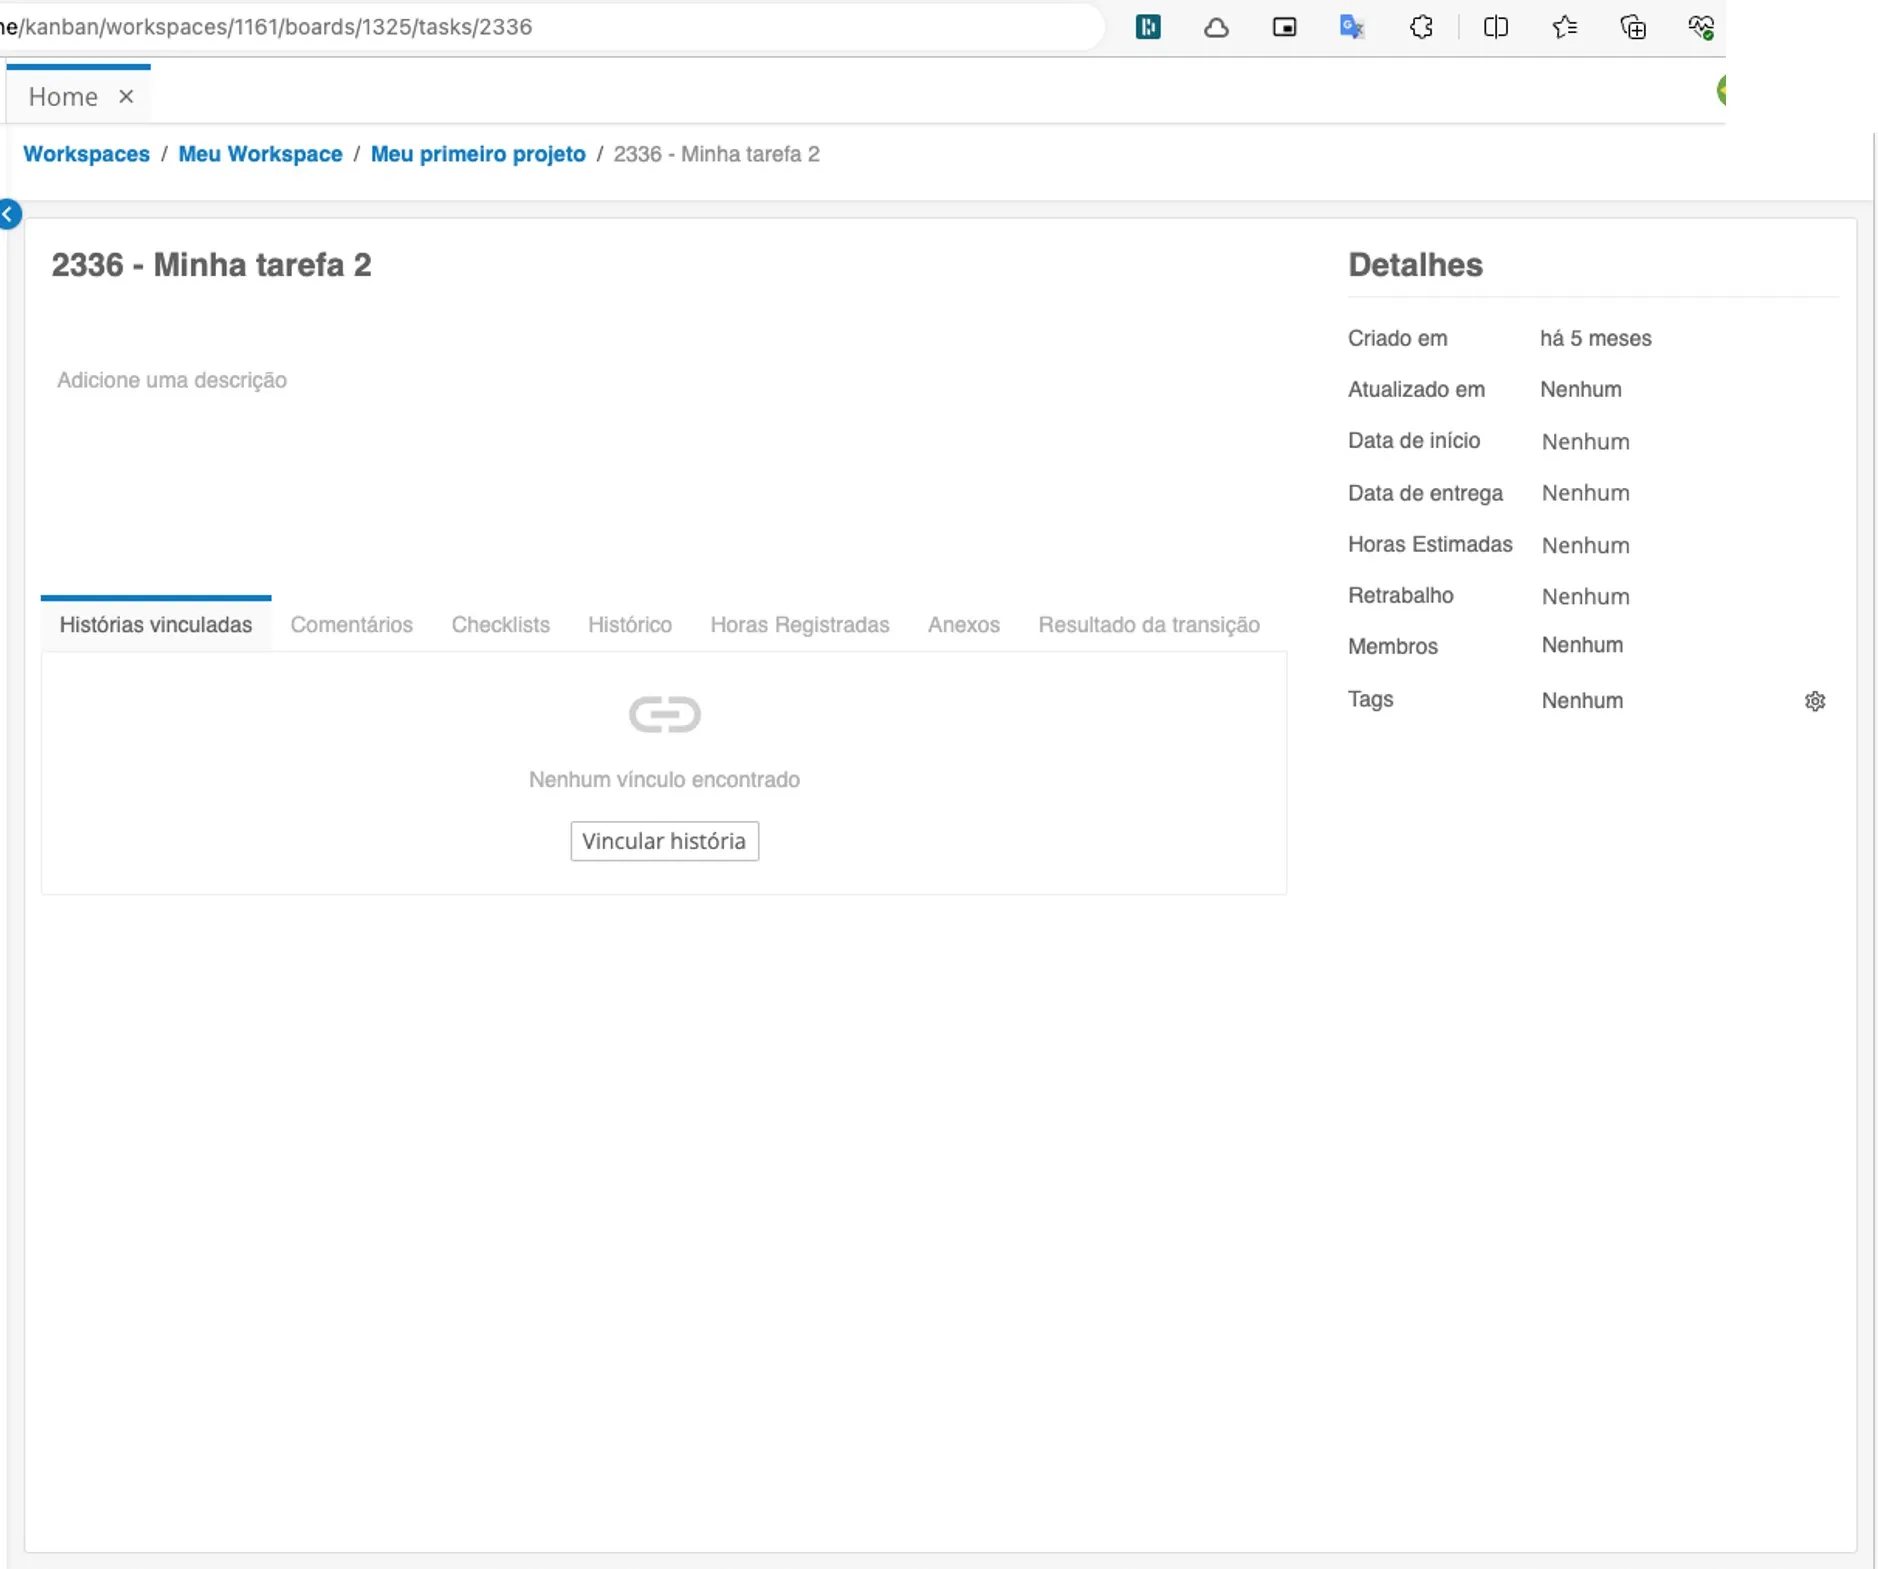Click the Google Translate icon in toolbar
The width and height of the screenshot is (1878, 1569).
pos(1352,27)
